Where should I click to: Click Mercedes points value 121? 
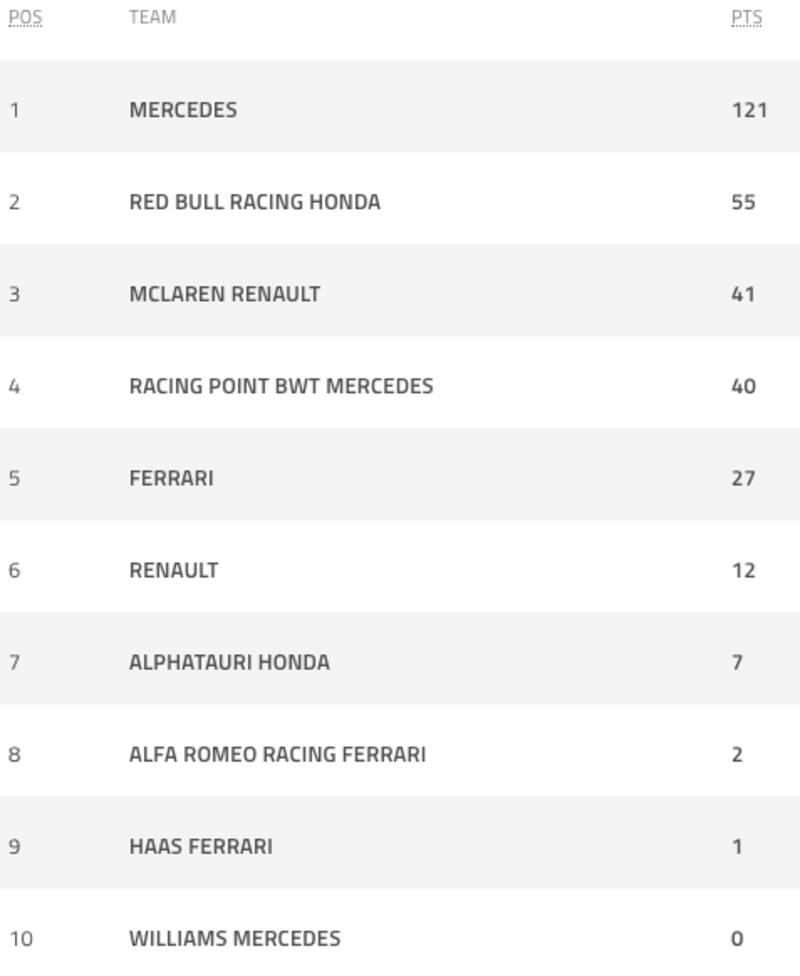click(750, 110)
